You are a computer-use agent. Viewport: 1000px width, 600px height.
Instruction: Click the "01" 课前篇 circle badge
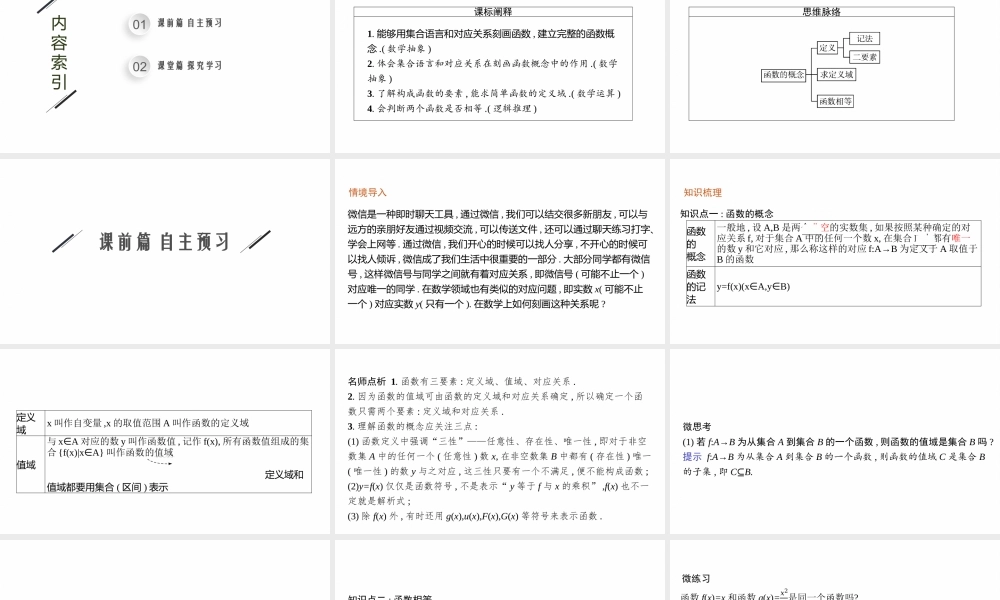(137, 24)
